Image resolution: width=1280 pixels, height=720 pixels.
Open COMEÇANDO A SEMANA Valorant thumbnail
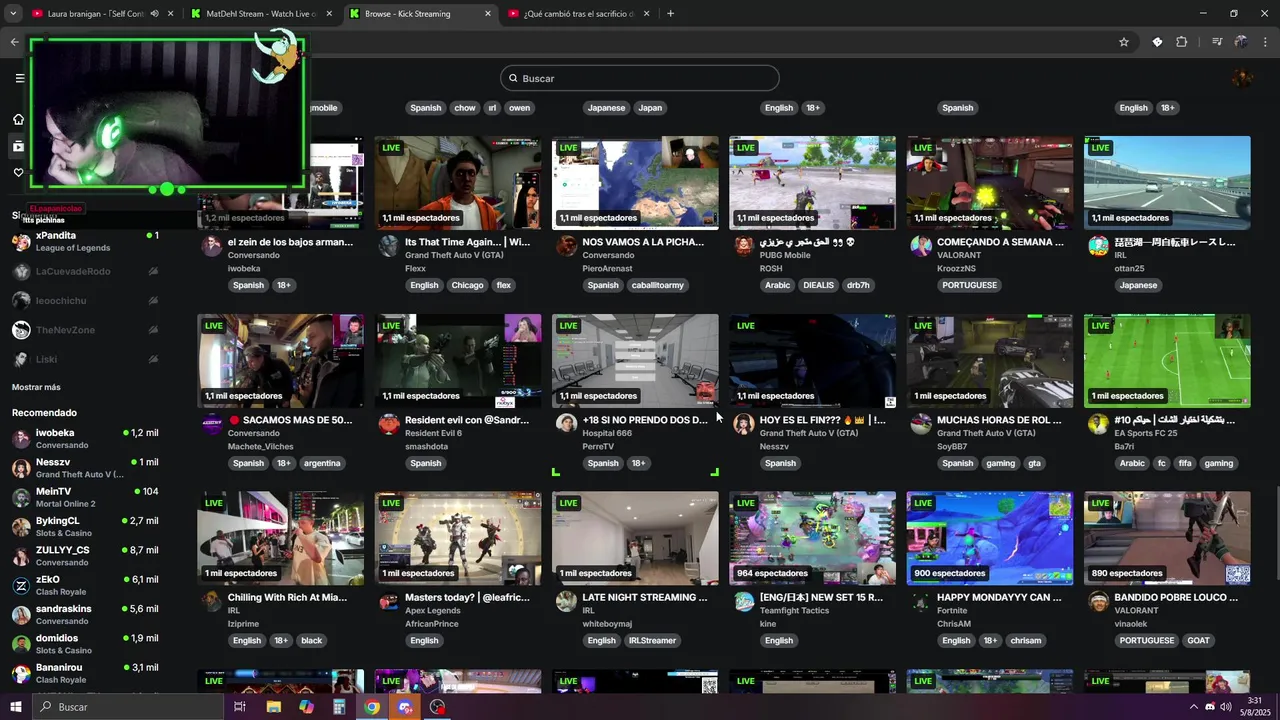(990, 183)
